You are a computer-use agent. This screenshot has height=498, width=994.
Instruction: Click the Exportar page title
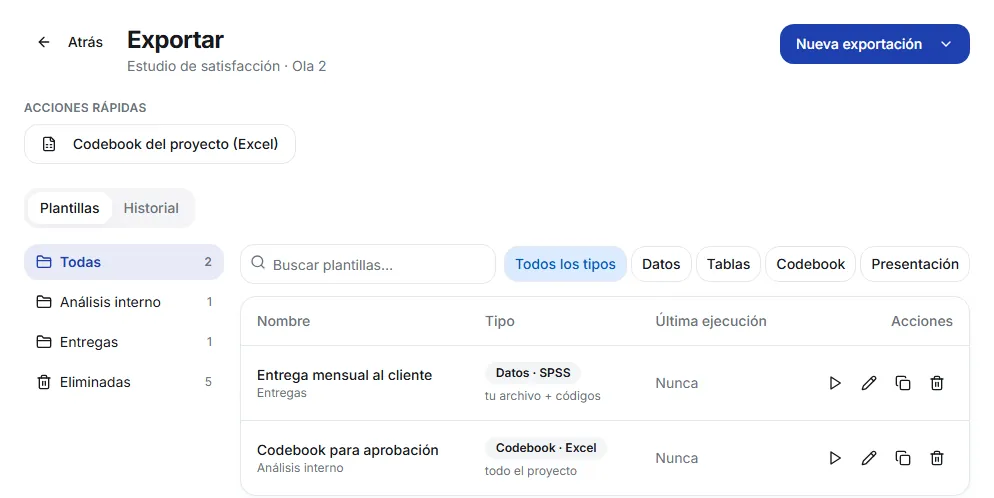point(175,40)
